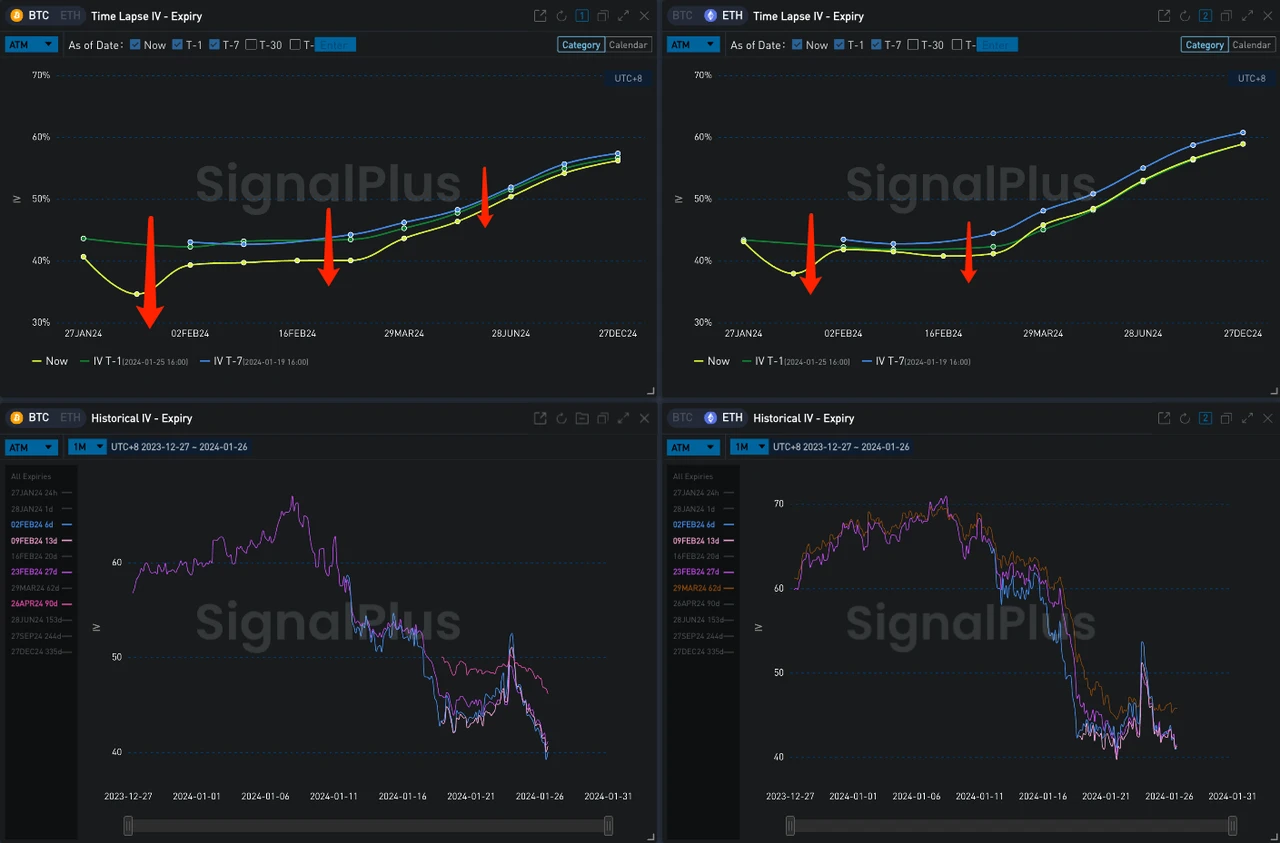Click the pop-out icon on ETH Historical IV panel
The width and height of the screenshot is (1280, 843).
click(1163, 418)
